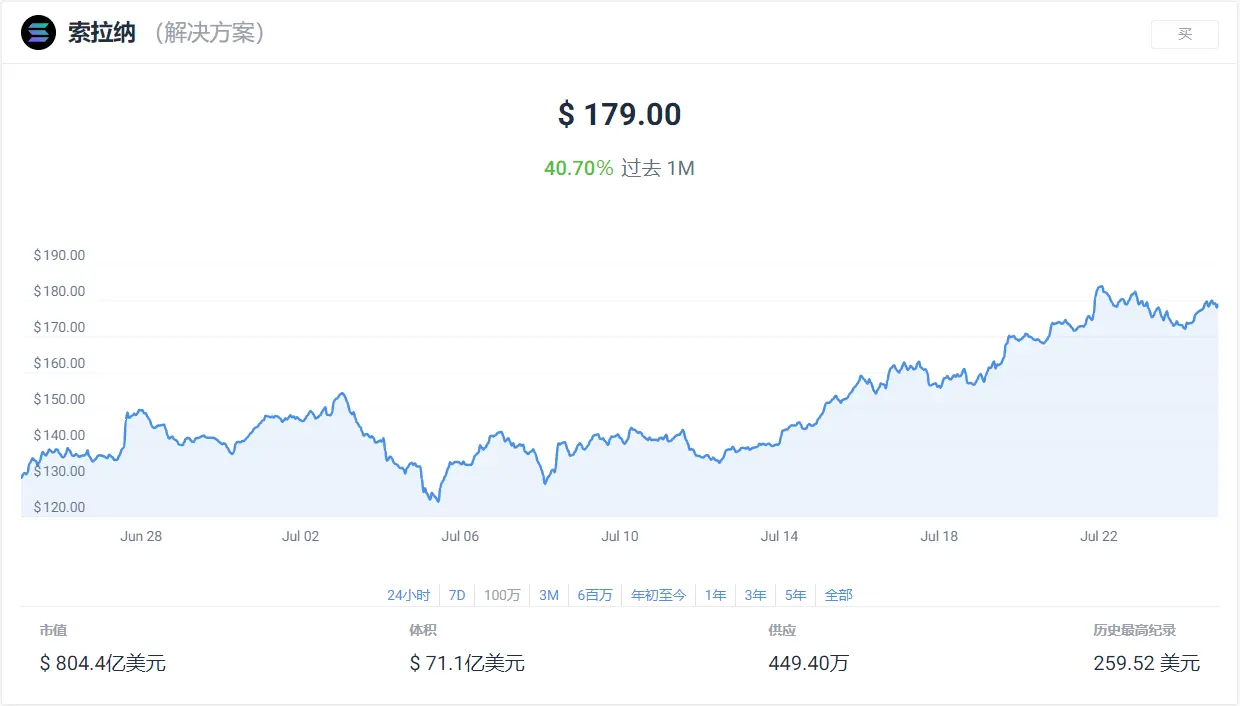The height and width of the screenshot is (706, 1240).
Task: Switch chart to 3M range
Action: [x=549, y=595]
